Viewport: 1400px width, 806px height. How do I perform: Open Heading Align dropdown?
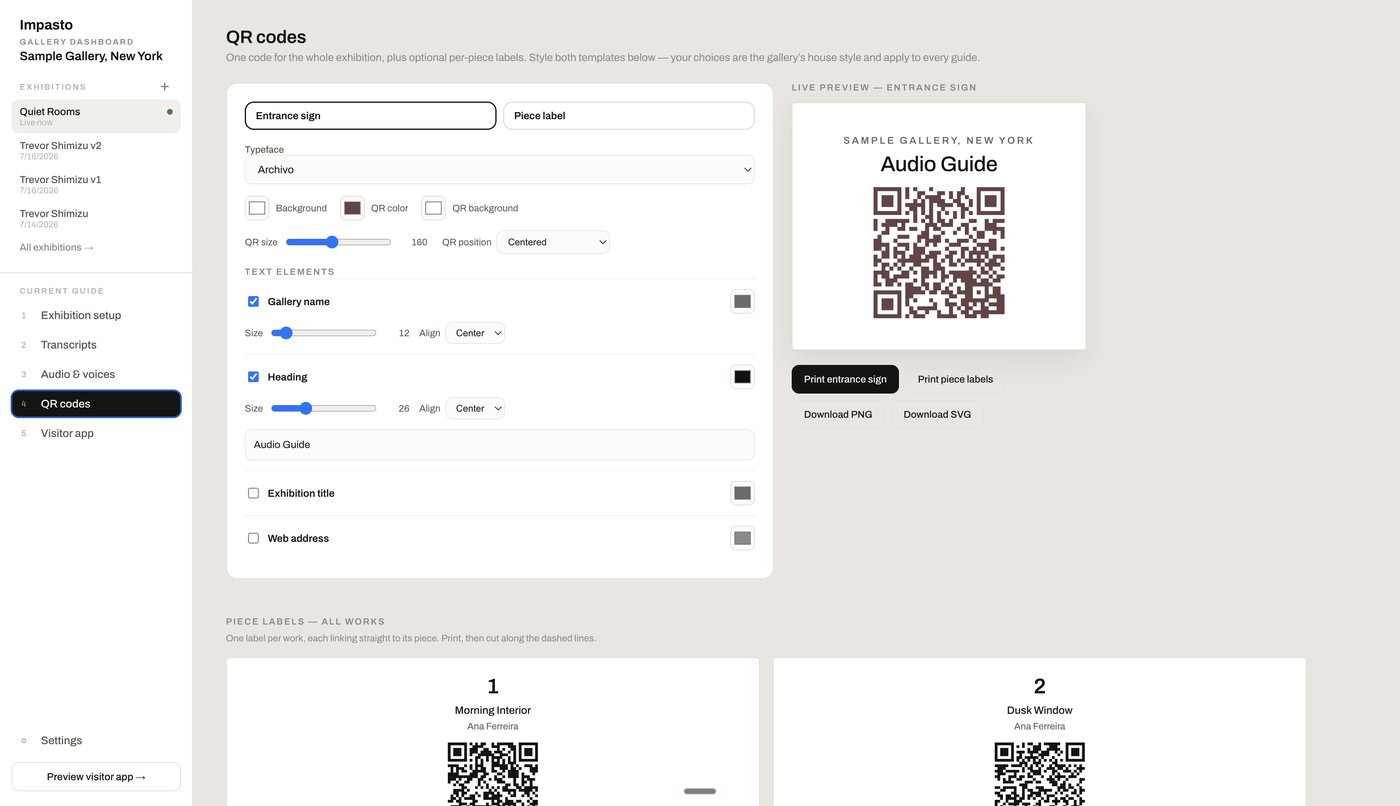click(x=475, y=408)
